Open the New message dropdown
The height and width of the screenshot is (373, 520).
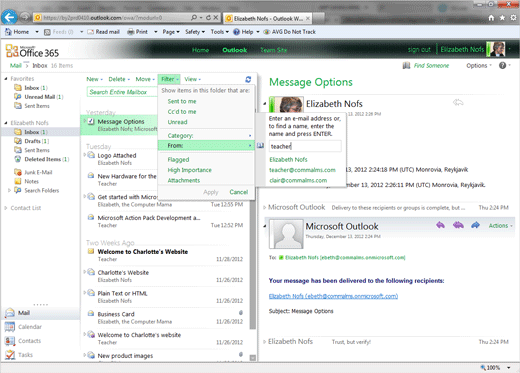coord(95,79)
